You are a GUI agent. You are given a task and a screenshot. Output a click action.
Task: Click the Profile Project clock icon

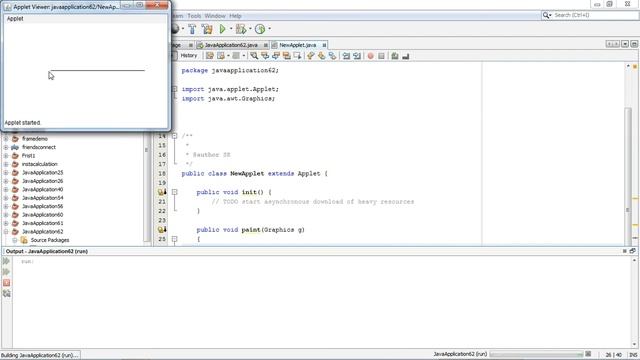[x=260, y=29]
